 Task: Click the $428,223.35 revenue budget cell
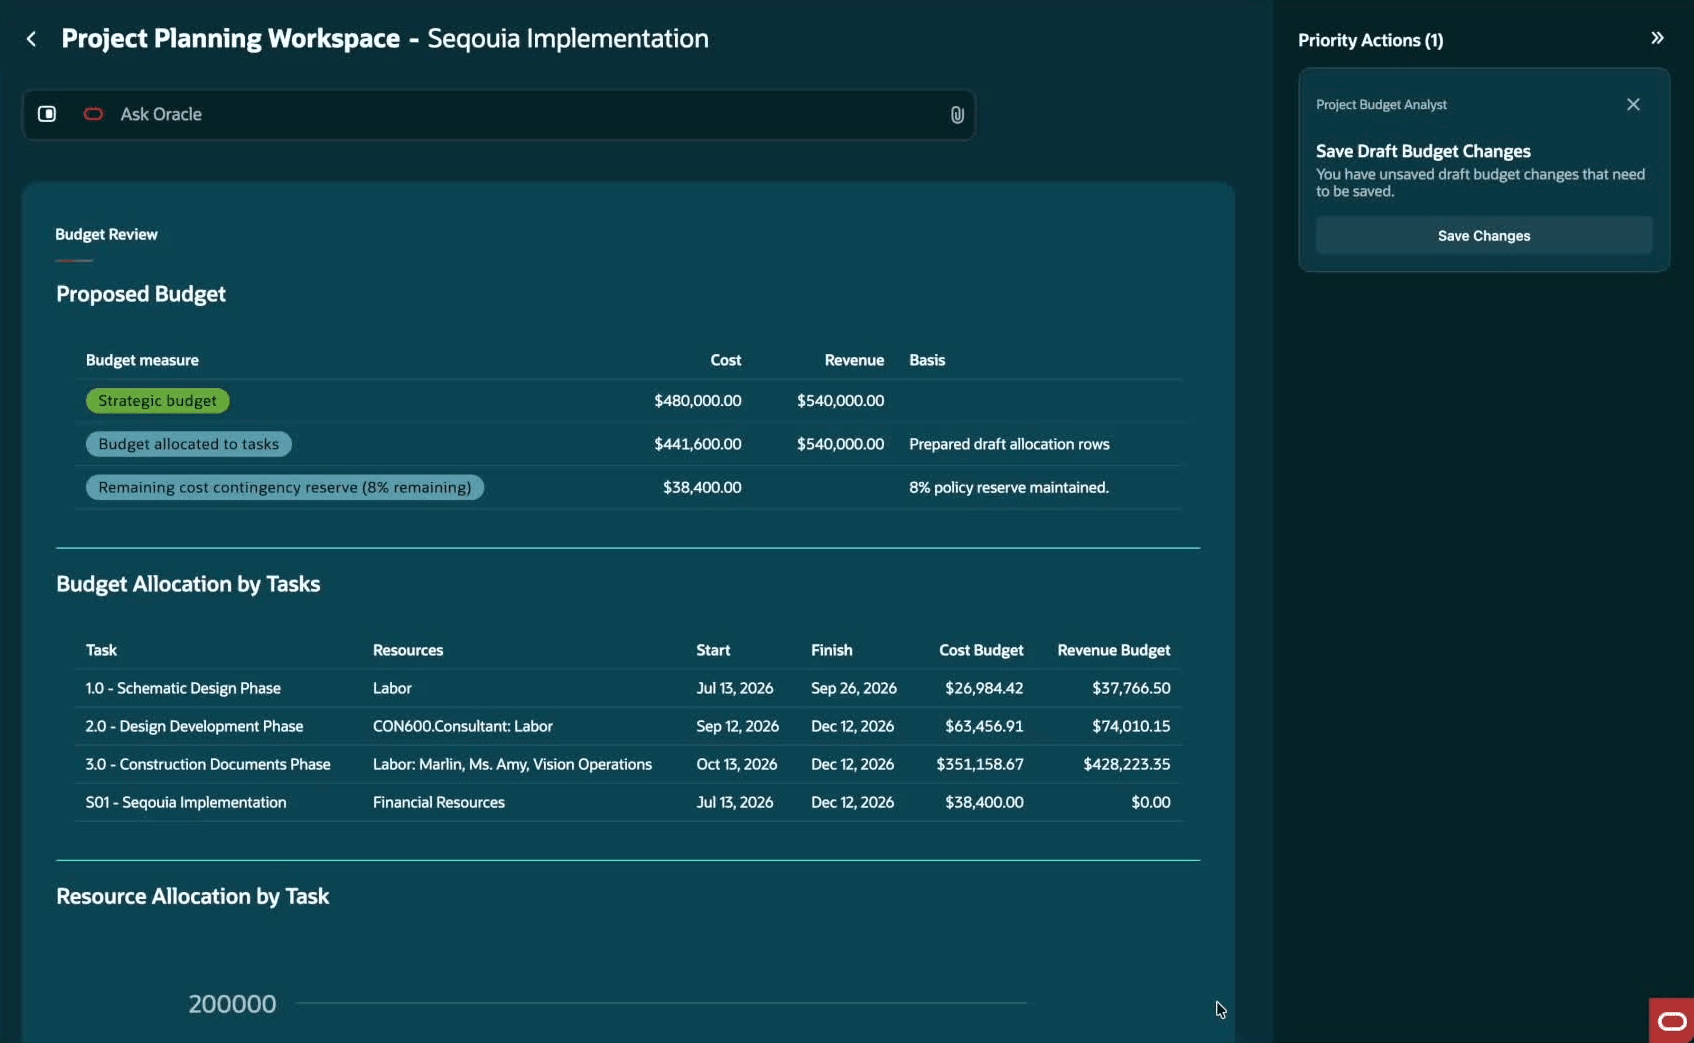coord(1126,764)
